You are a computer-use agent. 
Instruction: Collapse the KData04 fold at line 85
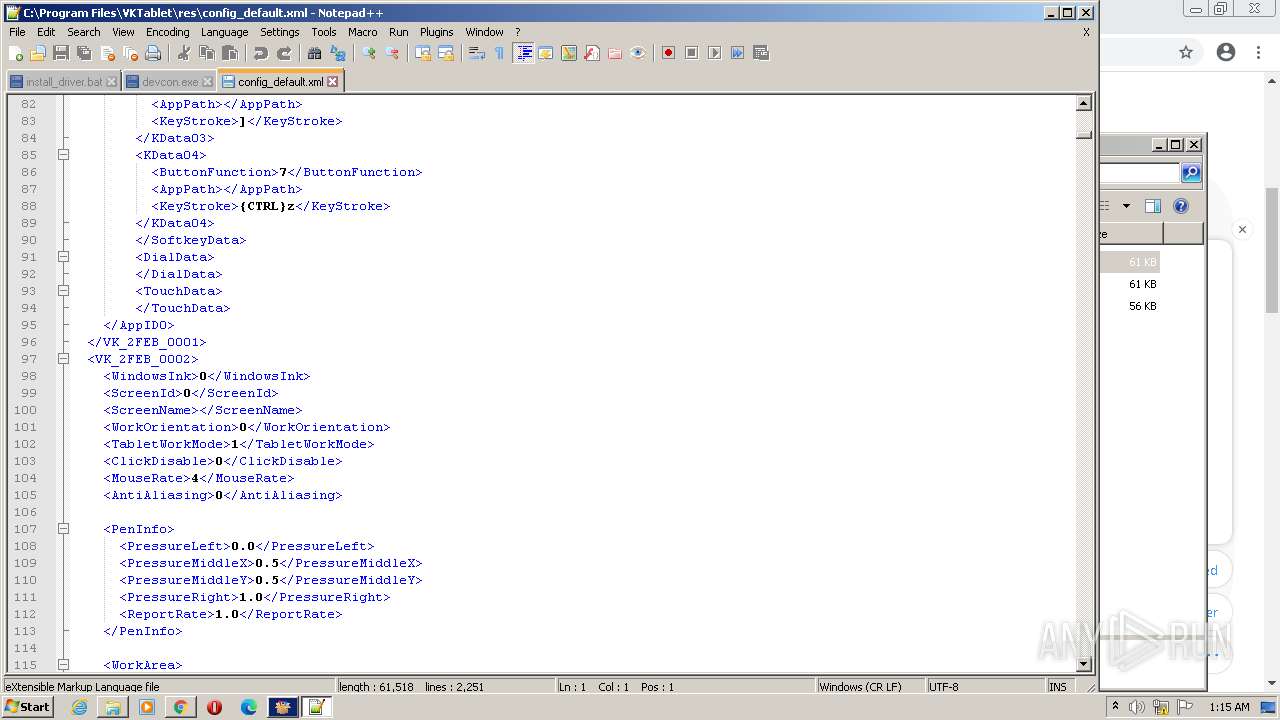[63, 155]
